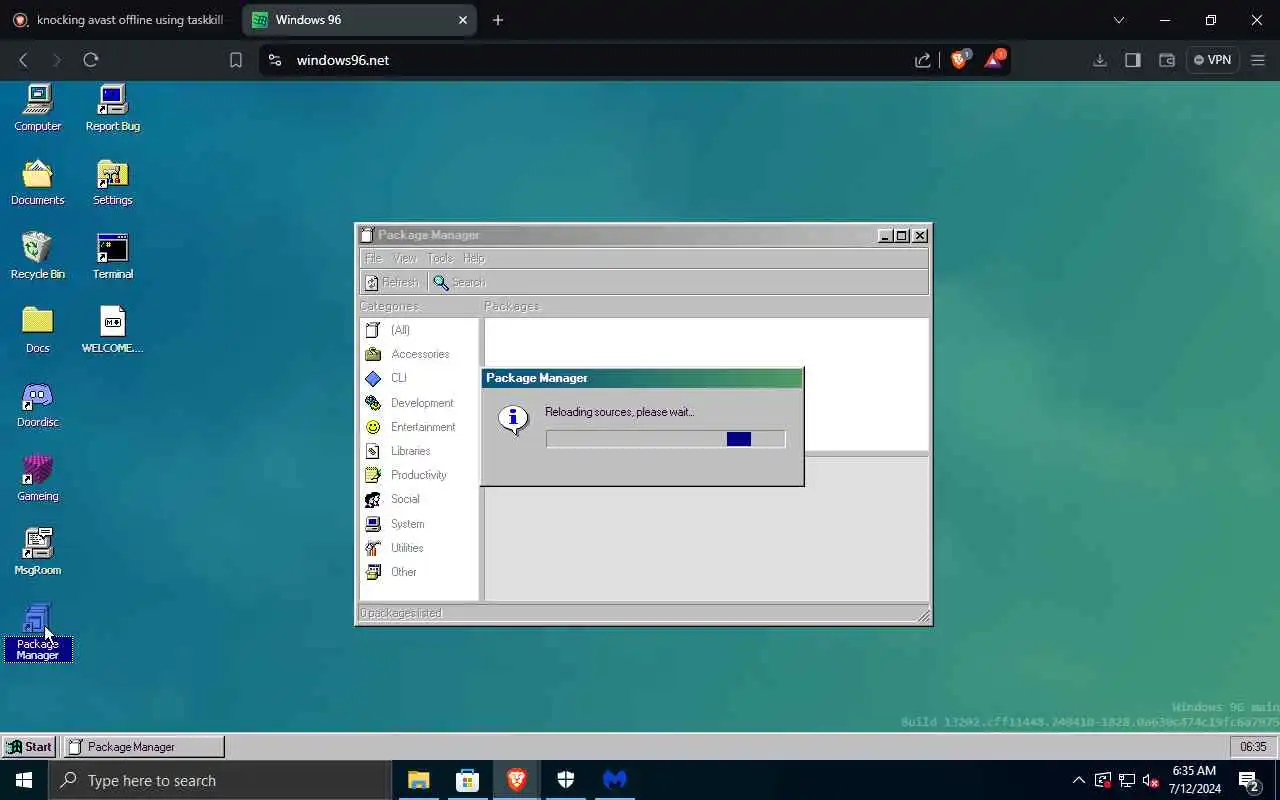Click the VPN button
Image resolution: width=1280 pixels, height=800 pixels.
pos(1212,60)
